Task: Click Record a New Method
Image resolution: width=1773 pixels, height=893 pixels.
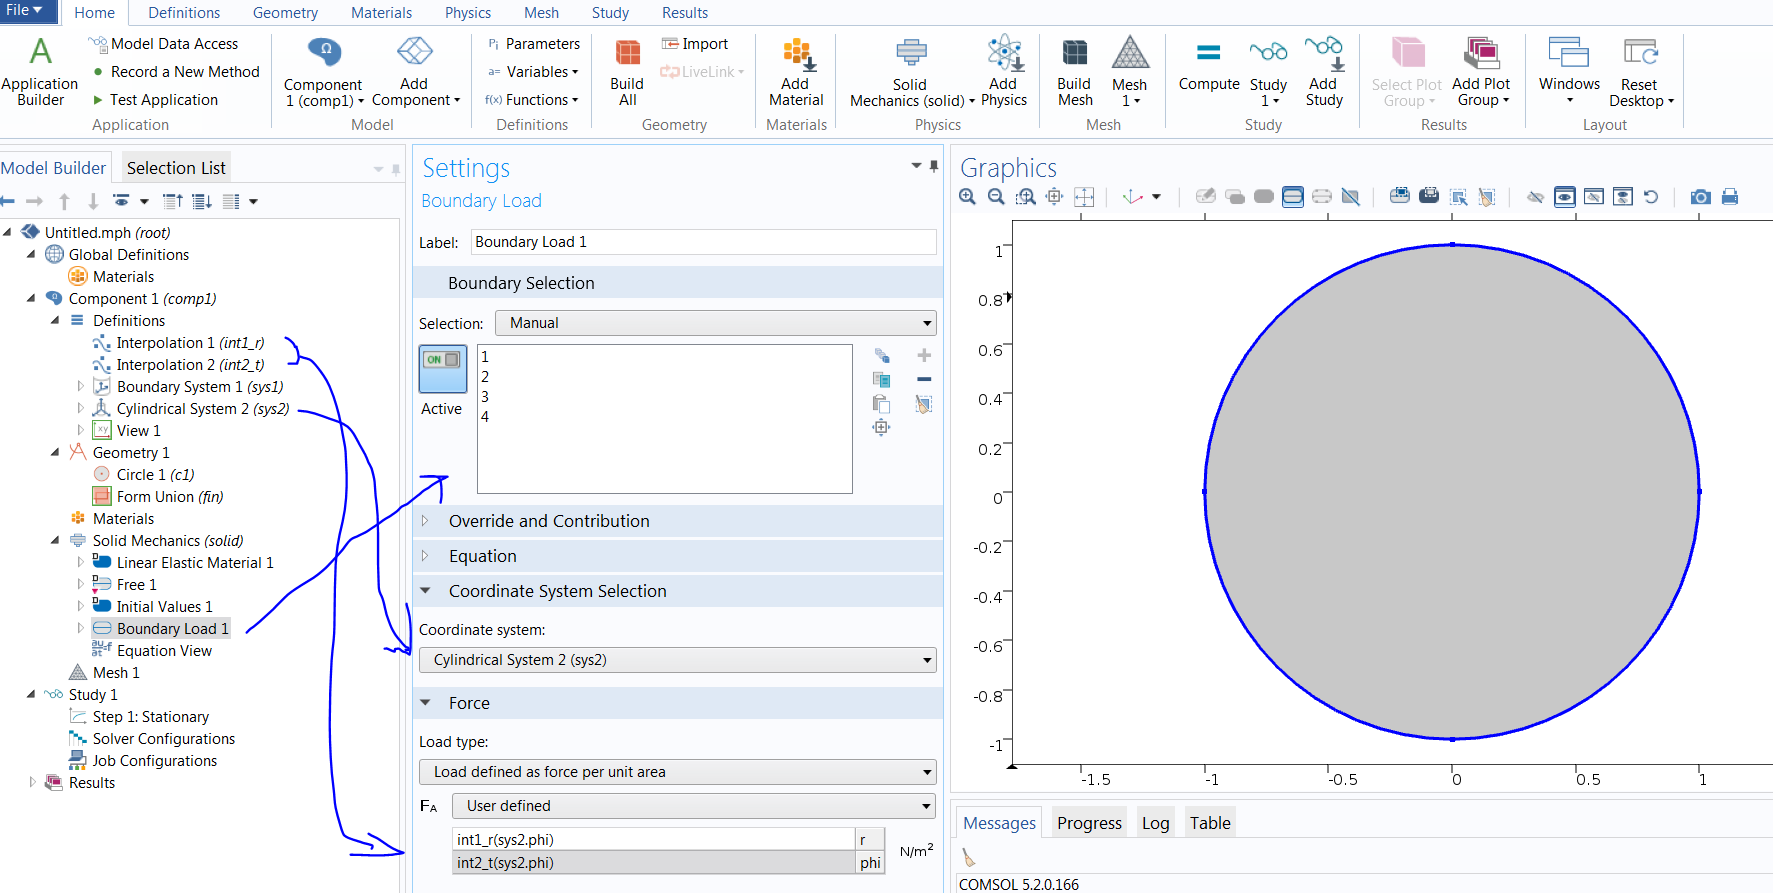Action: [x=185, y=72]
